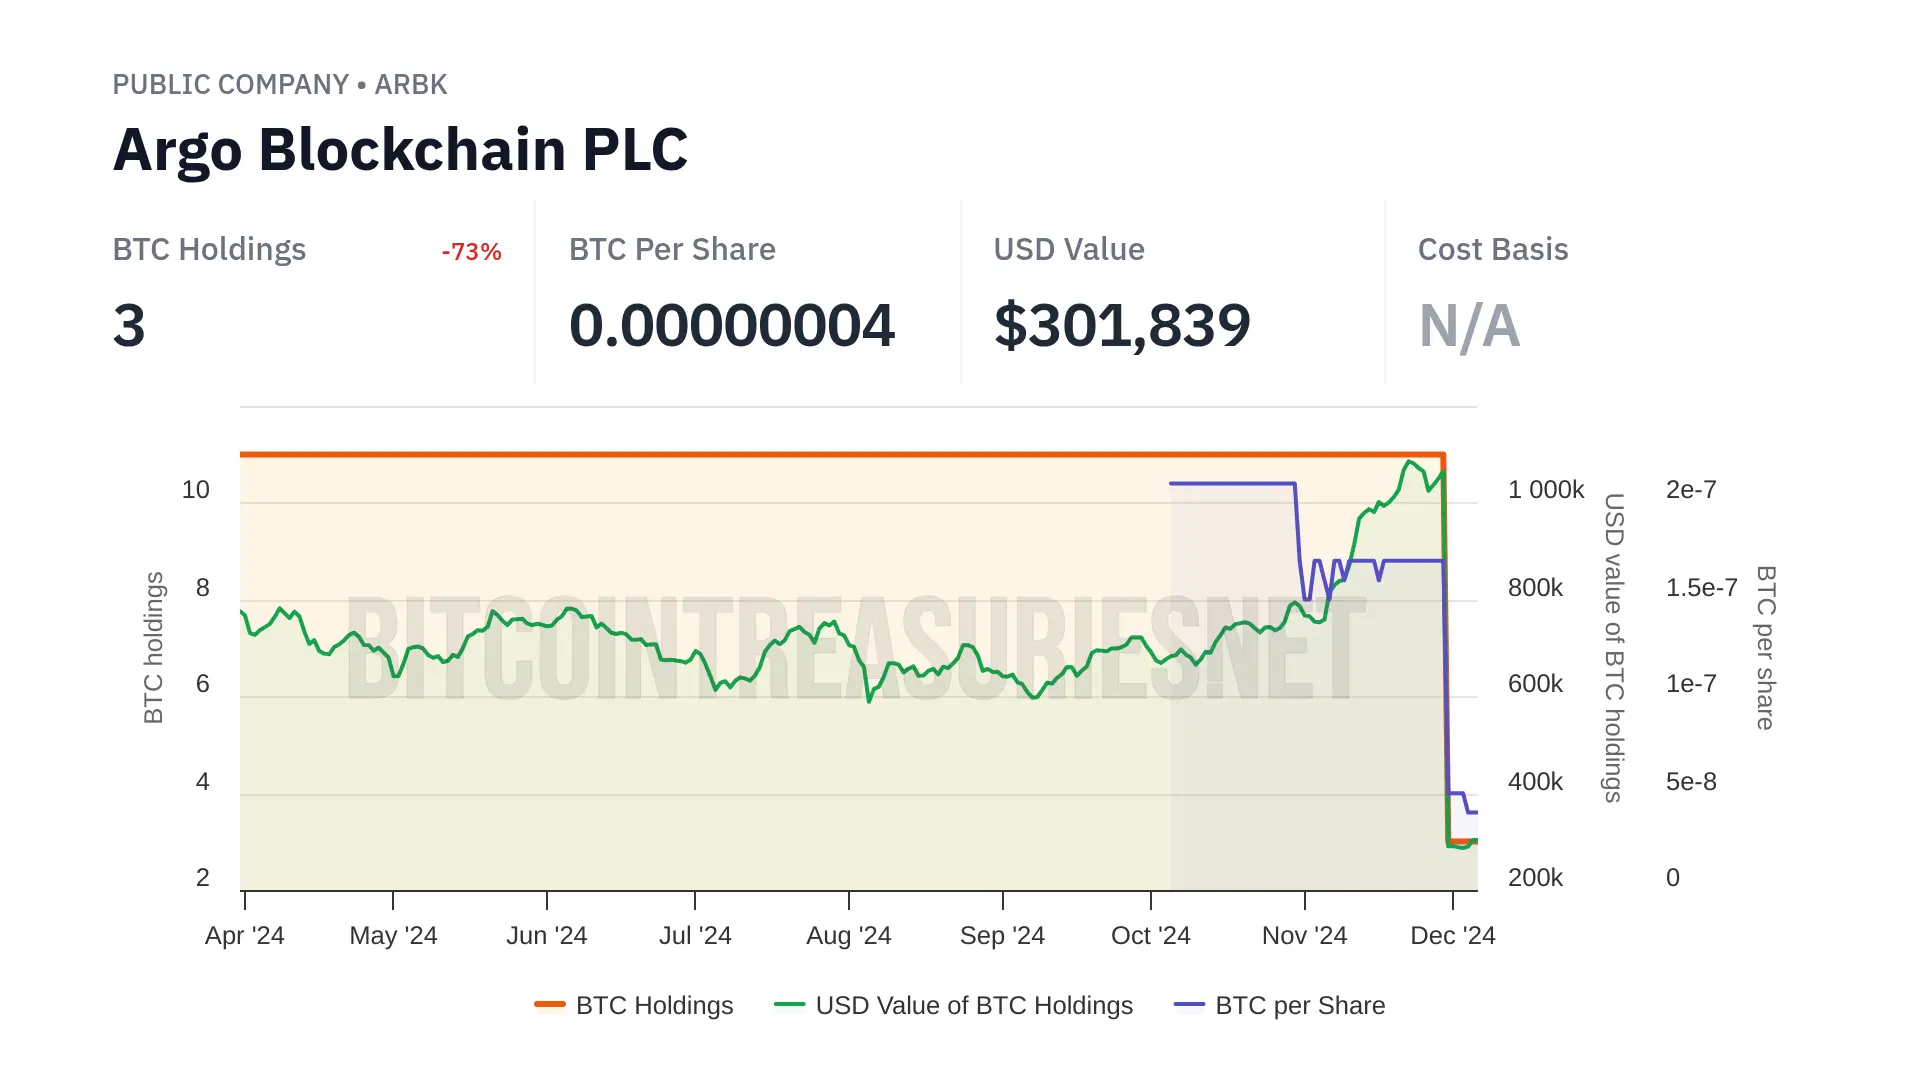The height and width of the screenshot is (1080, 1920).
Task: Click the Oct '24 axis tick label
Action: (1151, 936)
